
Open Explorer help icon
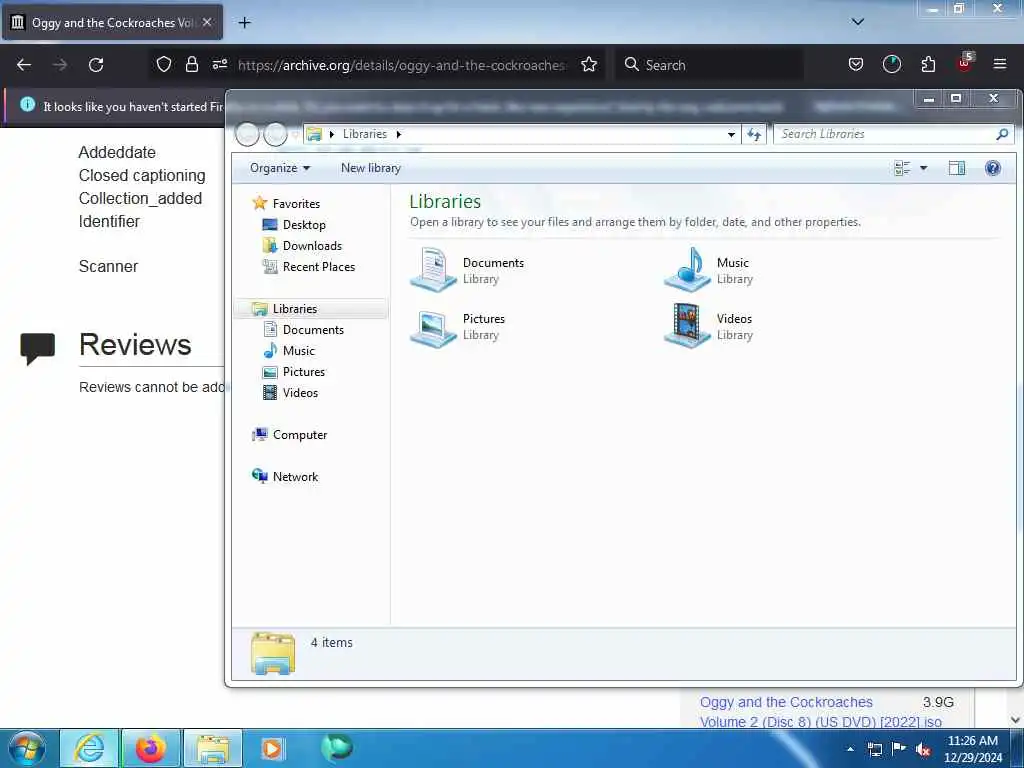(x=993, y=168)
